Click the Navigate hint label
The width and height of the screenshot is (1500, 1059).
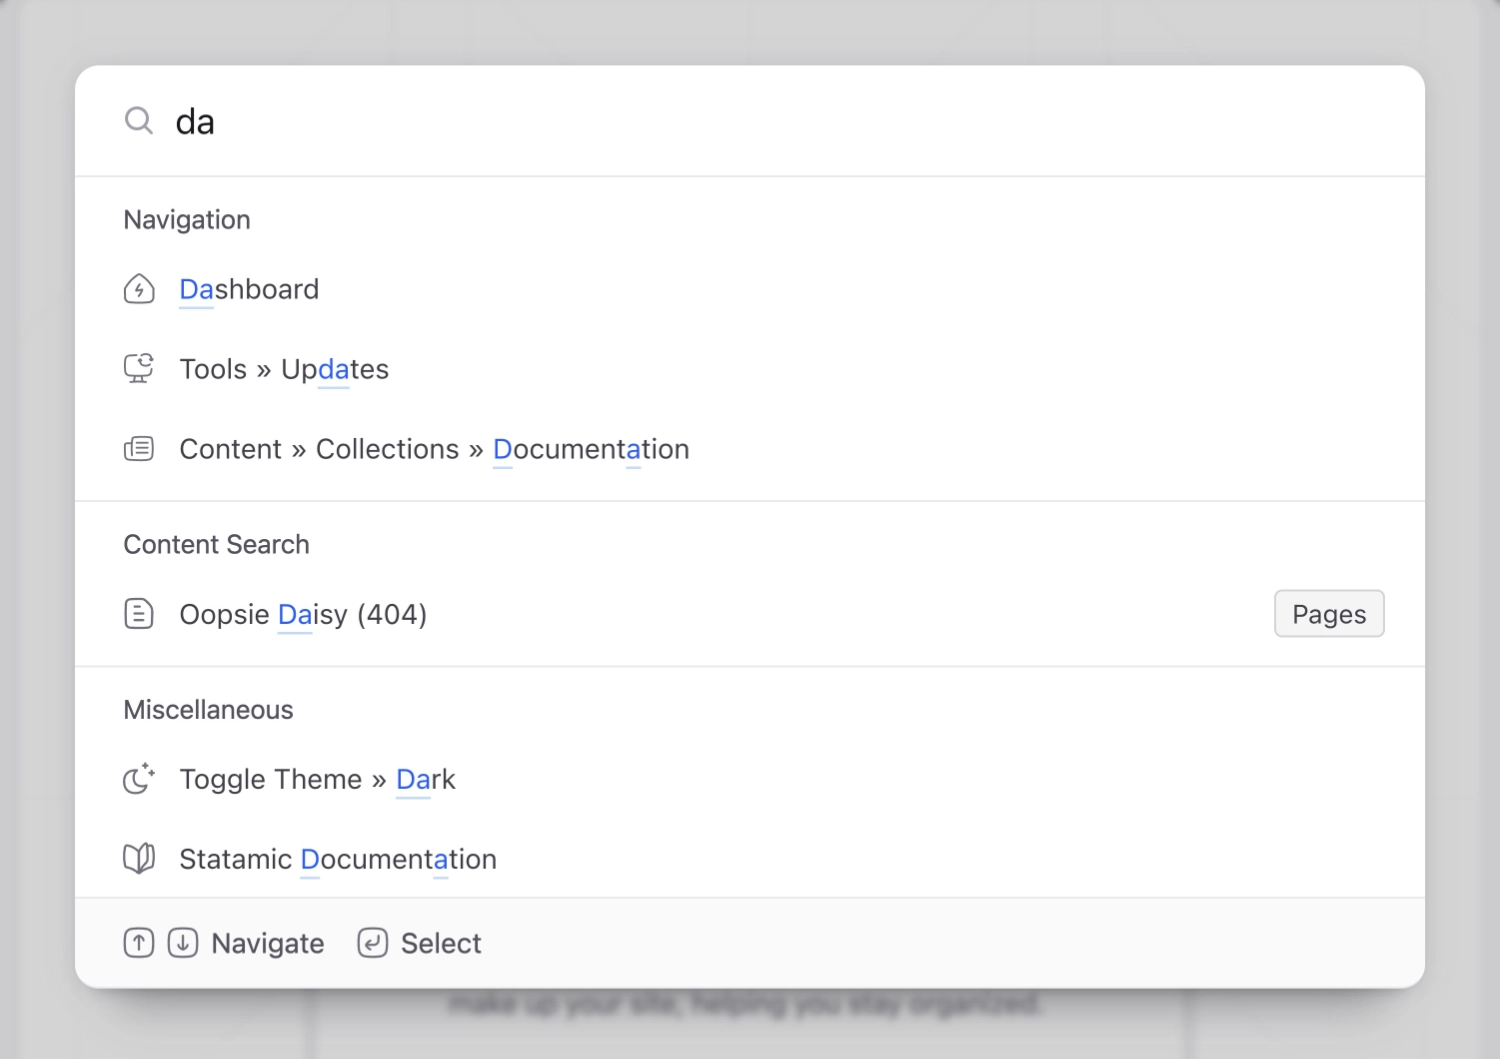click(268, 944)
